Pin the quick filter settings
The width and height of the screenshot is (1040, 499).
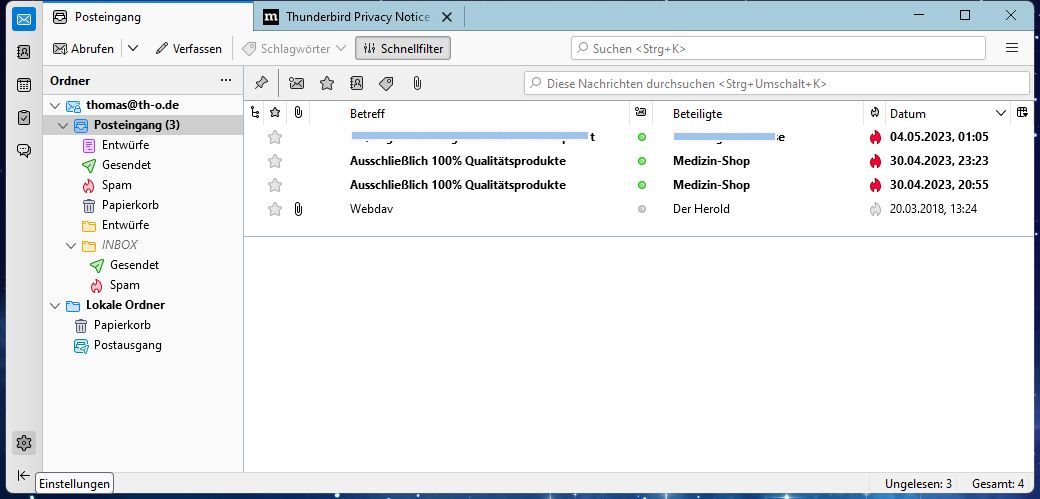[x=261, y=83]
